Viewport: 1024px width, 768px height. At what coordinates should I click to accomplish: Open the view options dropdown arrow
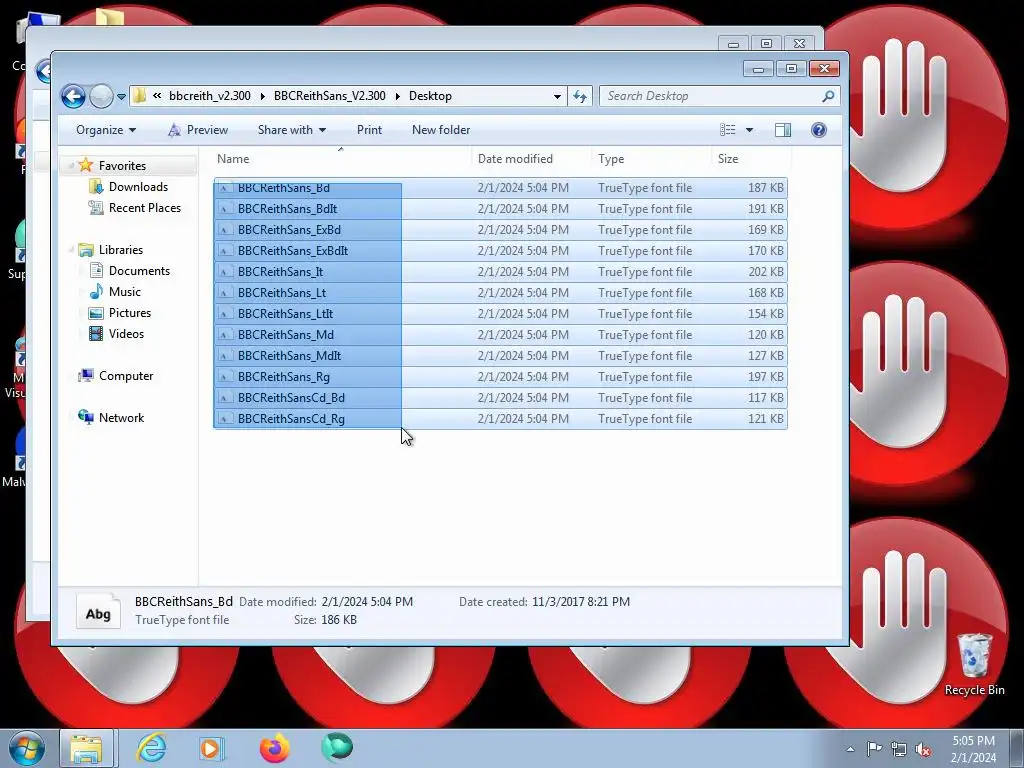[749, 130]
